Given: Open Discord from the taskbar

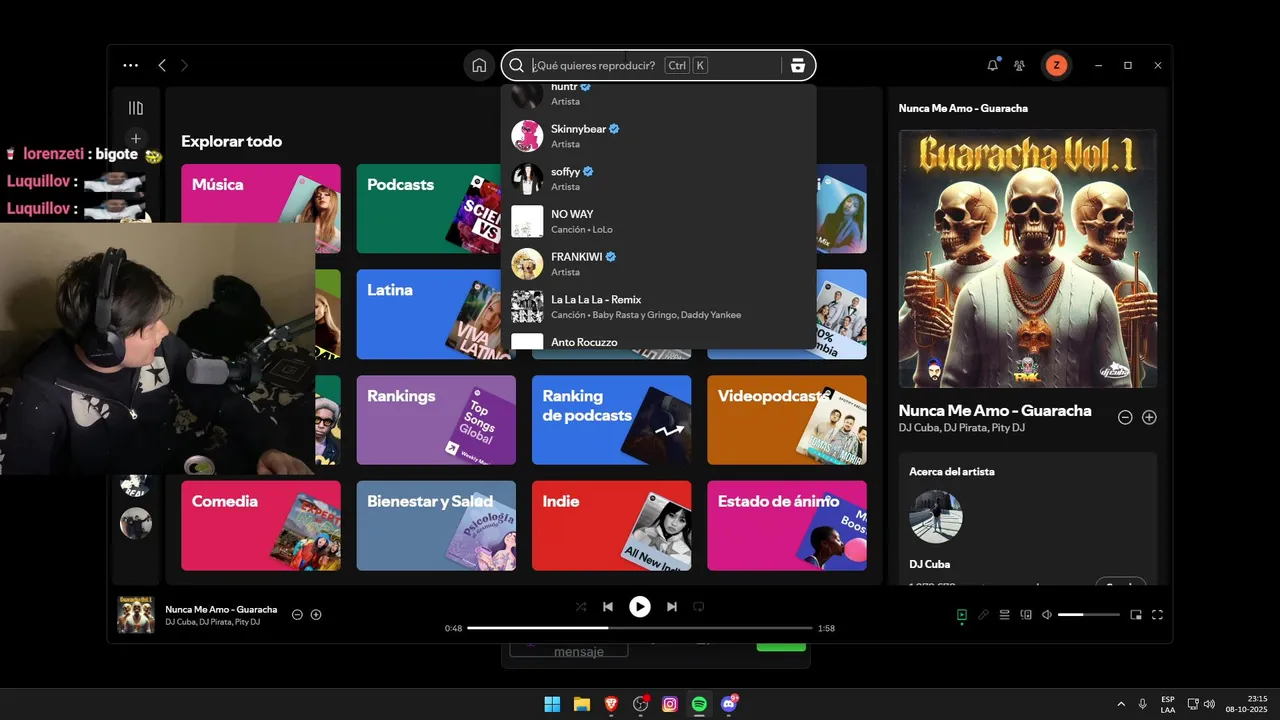Looking at the screenshot, I should point(729,704).
